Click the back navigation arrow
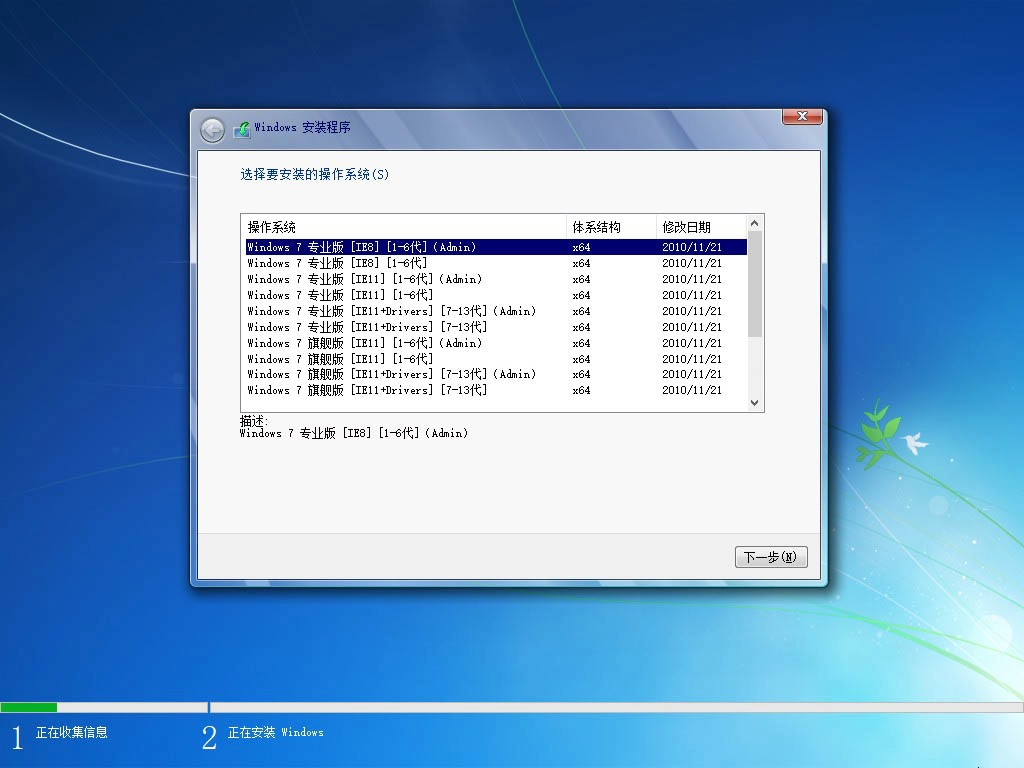The image size is (1024, 768). [213, 129]
